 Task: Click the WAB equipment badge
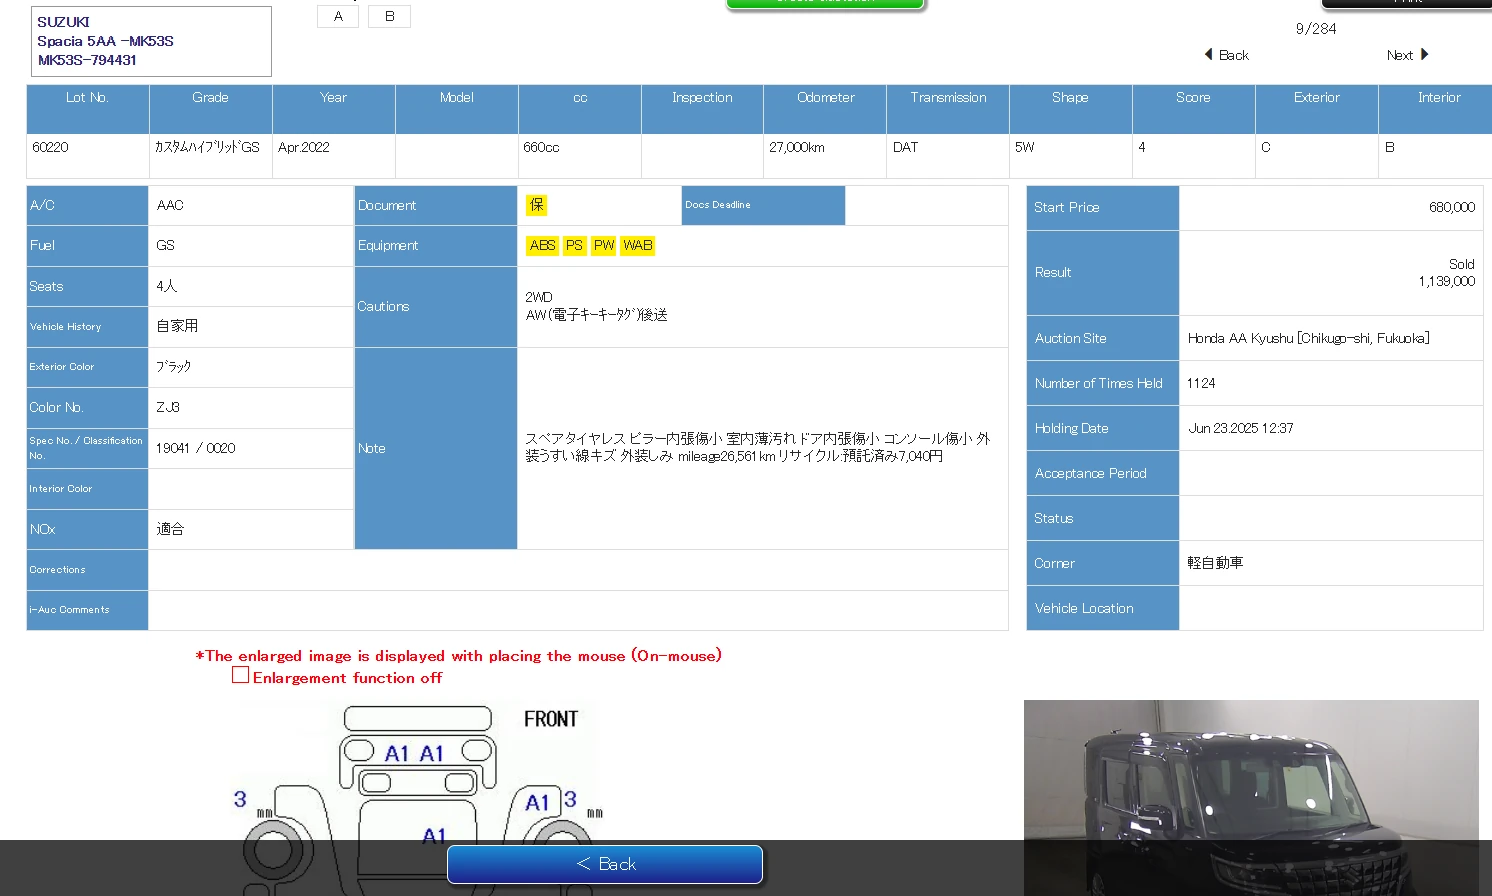tap(638, 246)
